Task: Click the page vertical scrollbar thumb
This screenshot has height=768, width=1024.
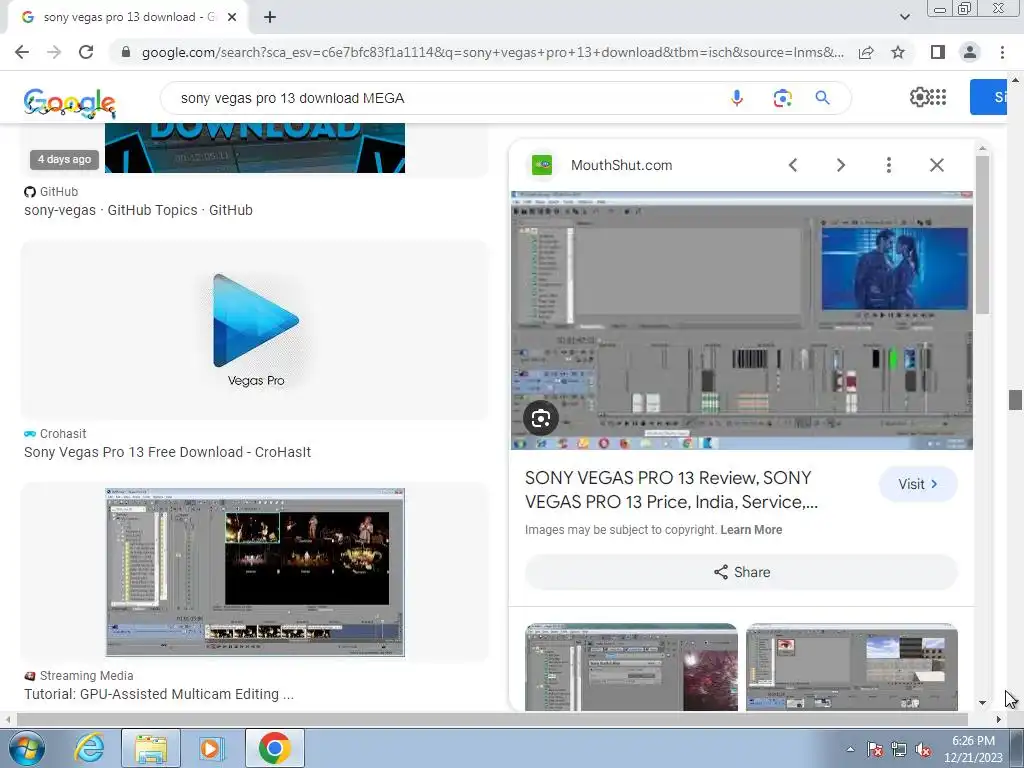Action: 1015,400
